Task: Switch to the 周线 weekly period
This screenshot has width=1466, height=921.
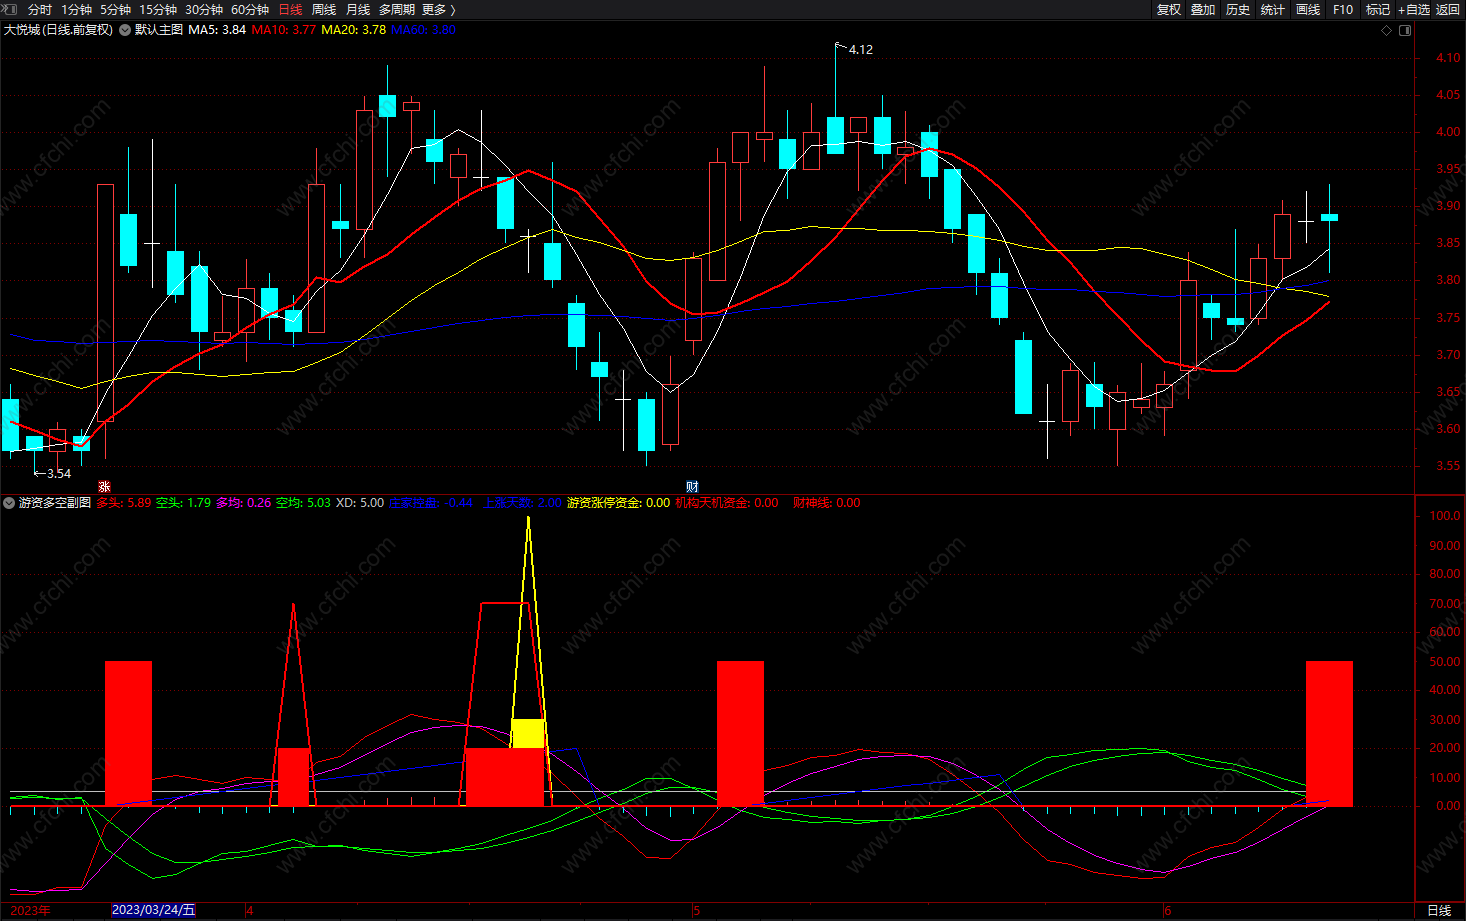Action: pos(324,9)
